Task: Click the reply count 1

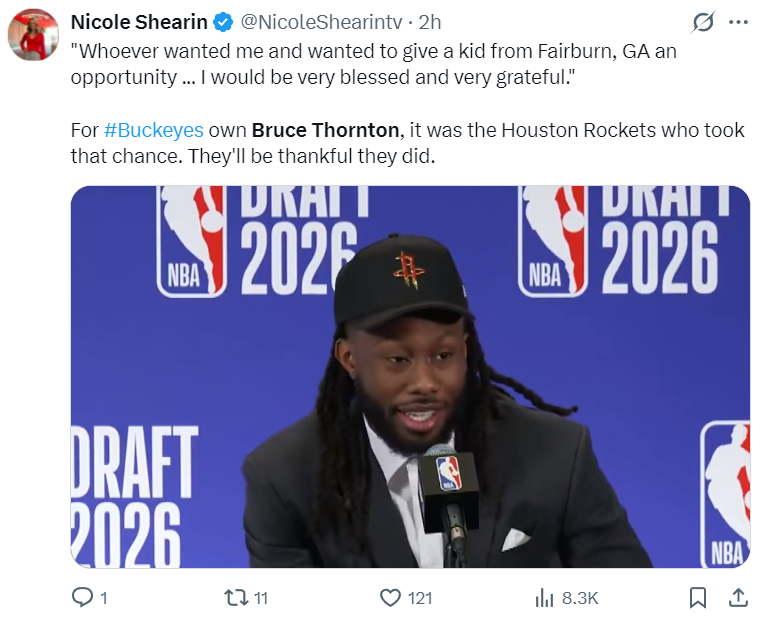Action: click(104, 598)
